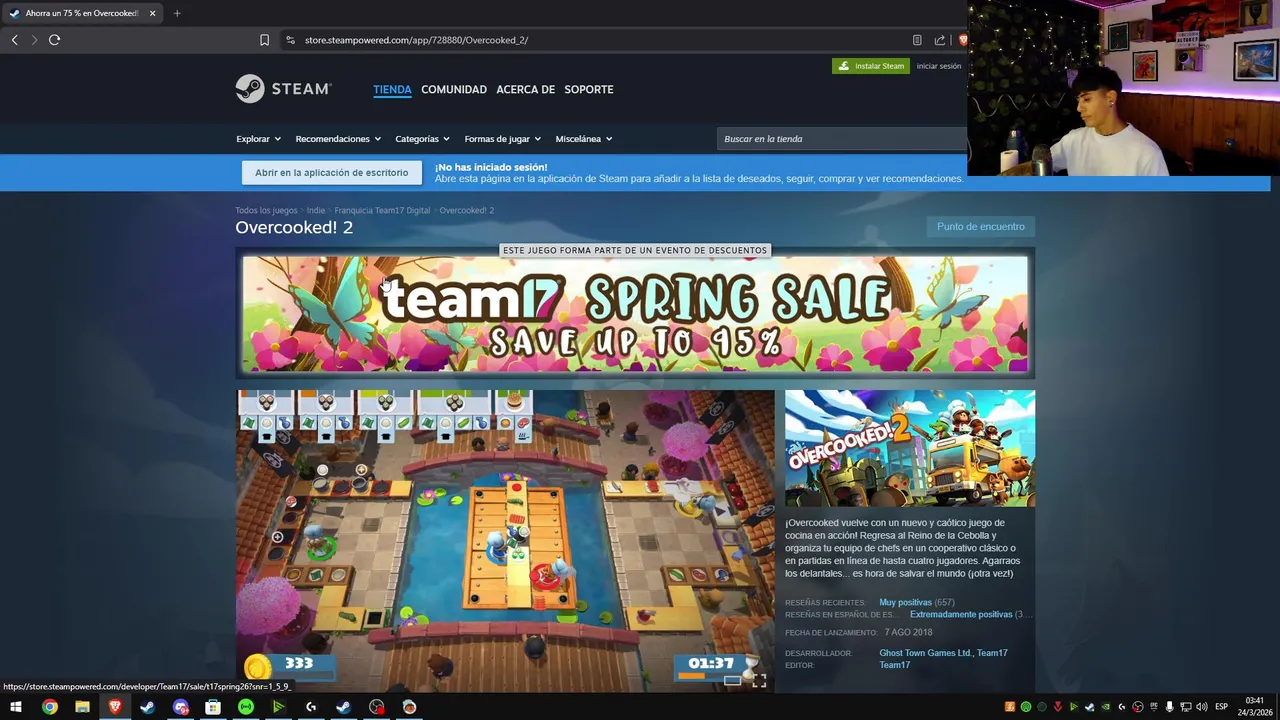Click the browser back arrow
The height and width of the screenshot is (720, 1280).
click(x=14, y=40)
